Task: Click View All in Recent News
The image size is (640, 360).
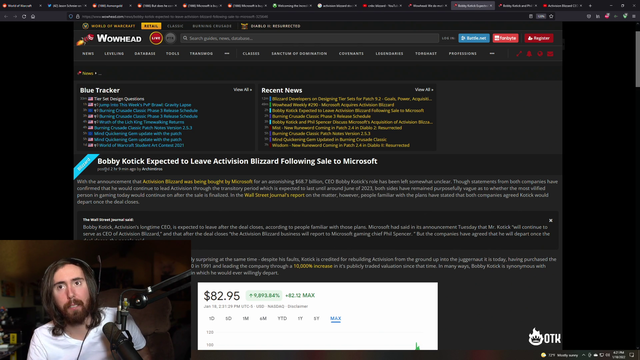Action: coord(424,89)
